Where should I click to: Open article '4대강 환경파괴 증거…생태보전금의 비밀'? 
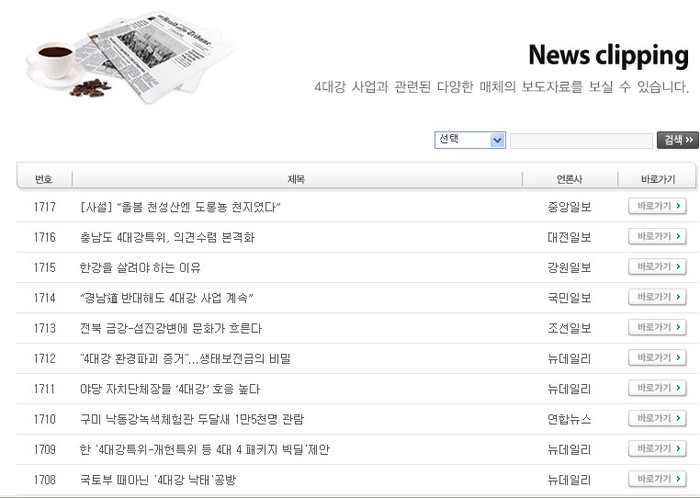(185, 359)
